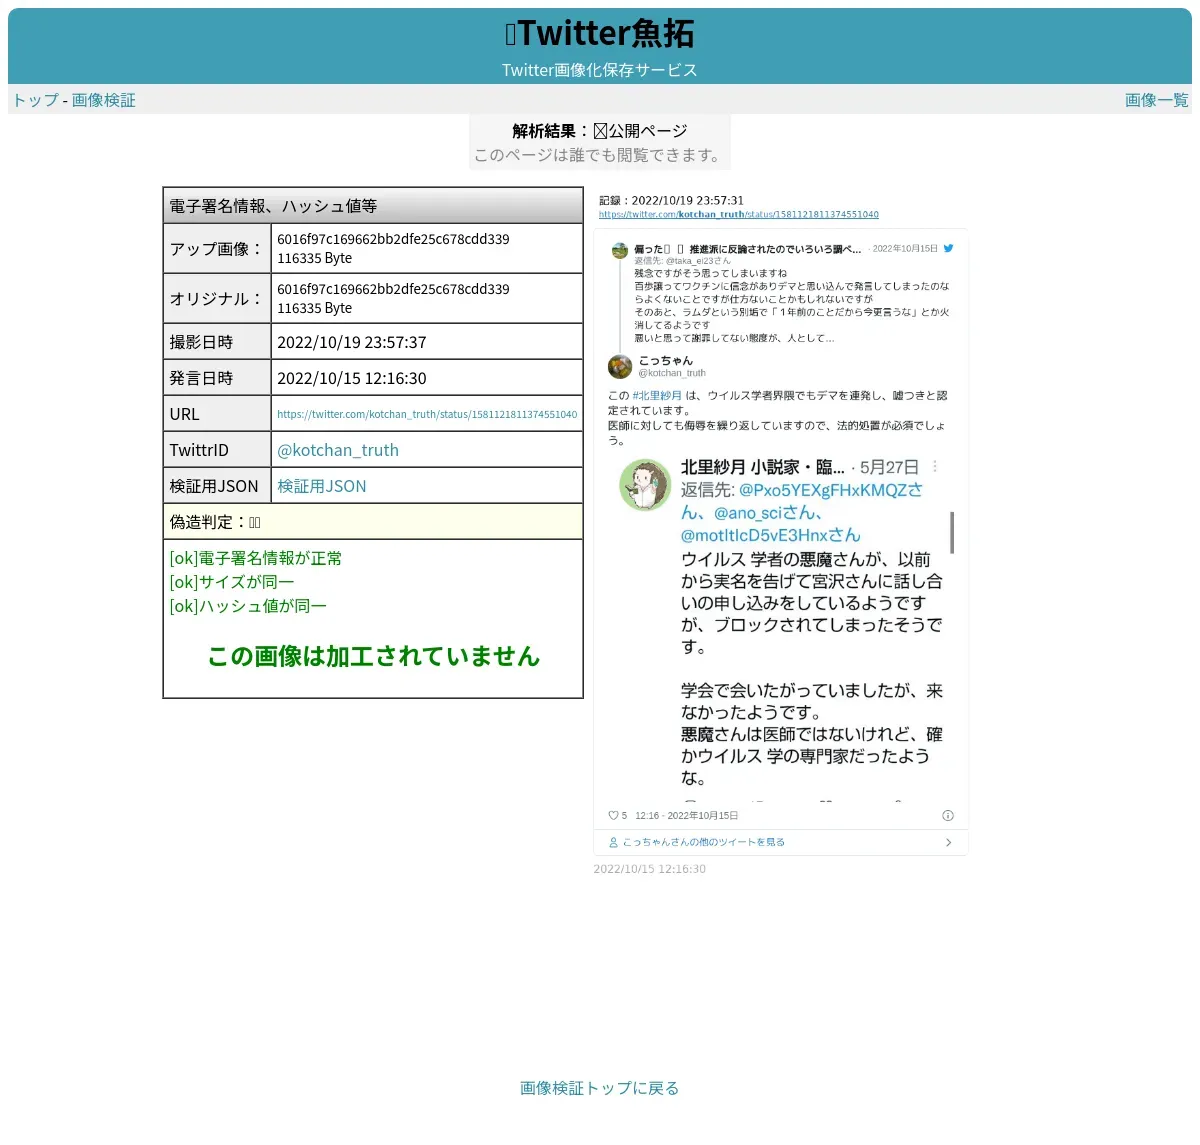Open the three-dot menu in quoted tweet

(935, 467)
